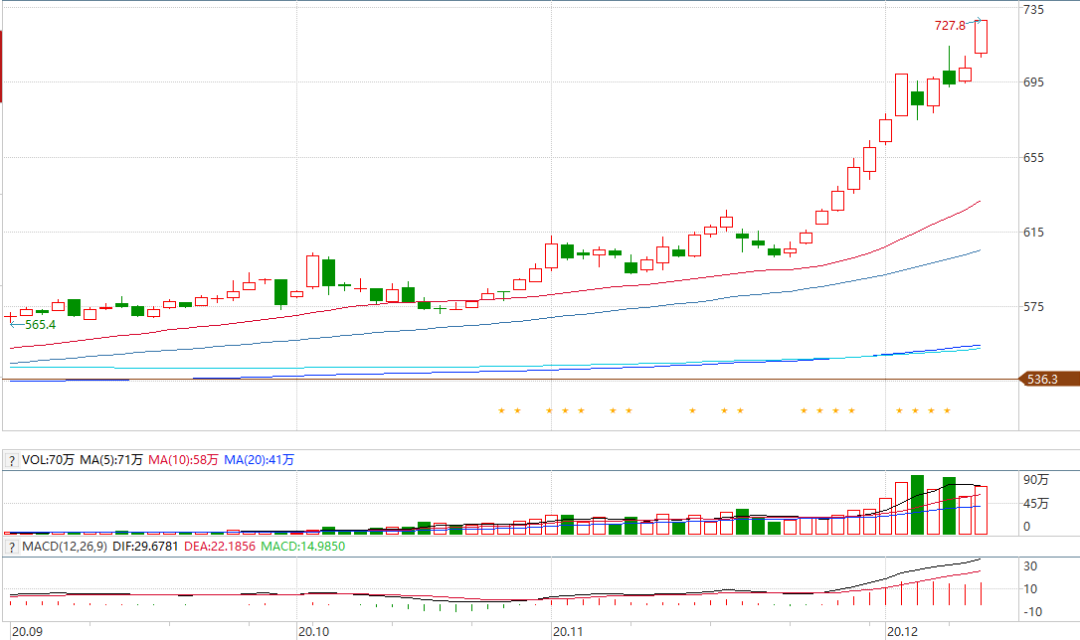Viewport: 1080px width, 640px height.
Task: Click the 695 price axis label
Action: click(x=1033, y=82)
